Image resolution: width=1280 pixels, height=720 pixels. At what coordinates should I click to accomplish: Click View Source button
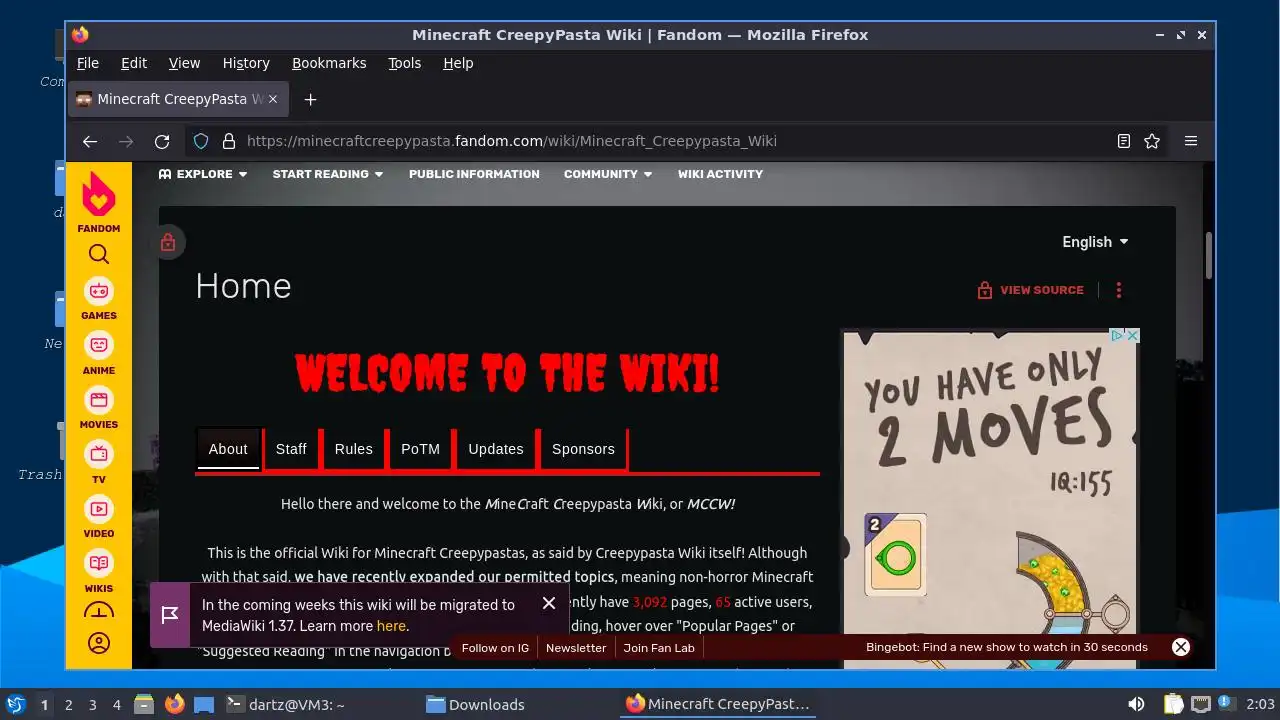(x=1030, y=290)
